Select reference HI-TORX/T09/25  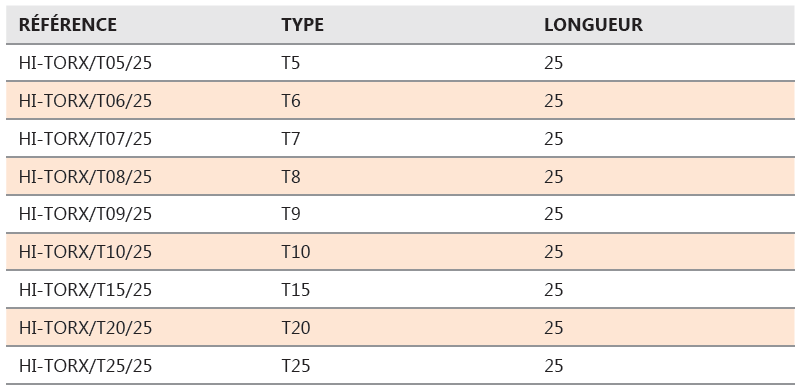coord(85,214)
